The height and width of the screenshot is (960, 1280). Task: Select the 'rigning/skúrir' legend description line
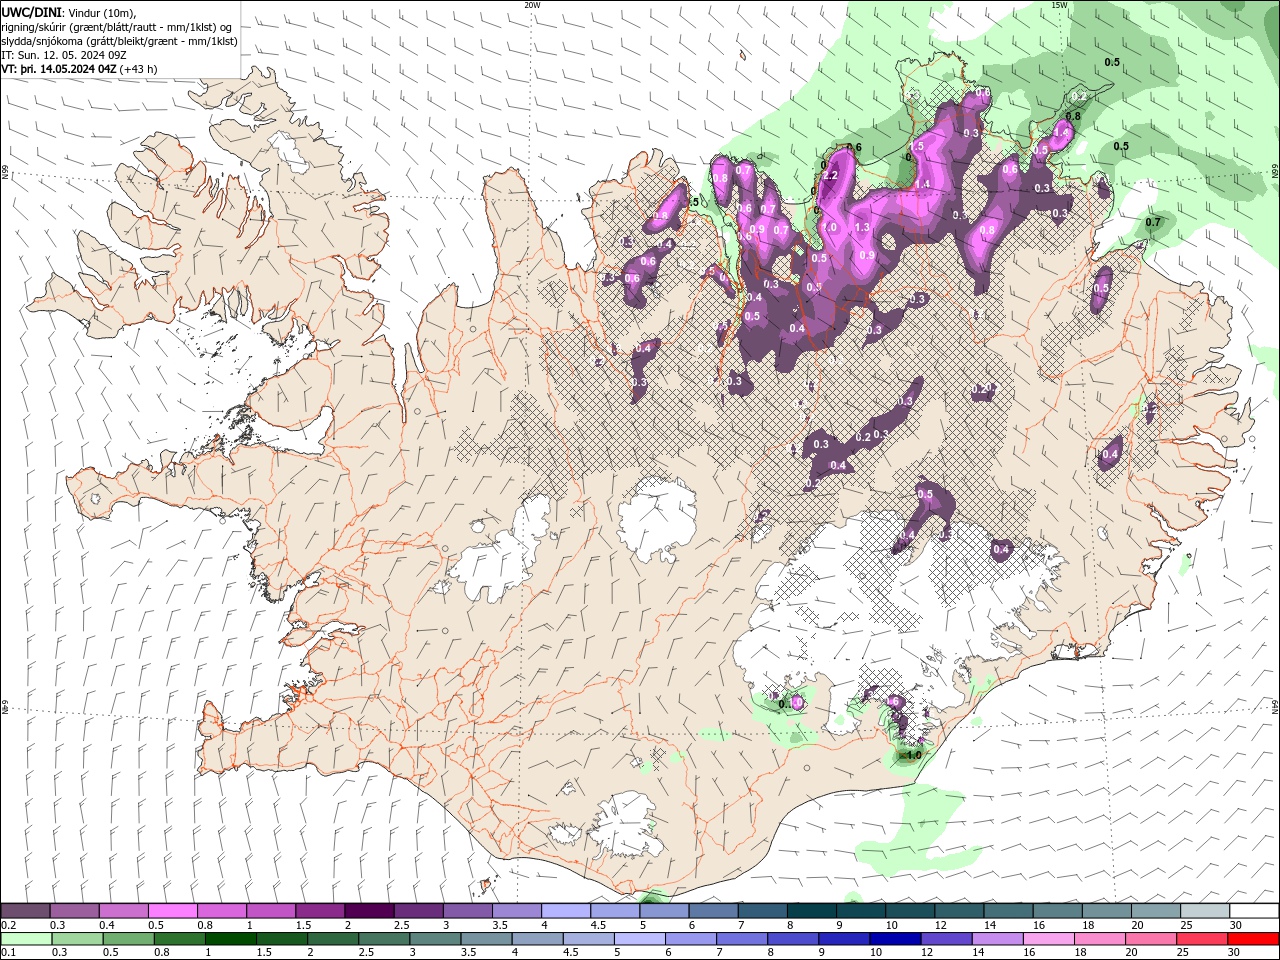(118, 27)
